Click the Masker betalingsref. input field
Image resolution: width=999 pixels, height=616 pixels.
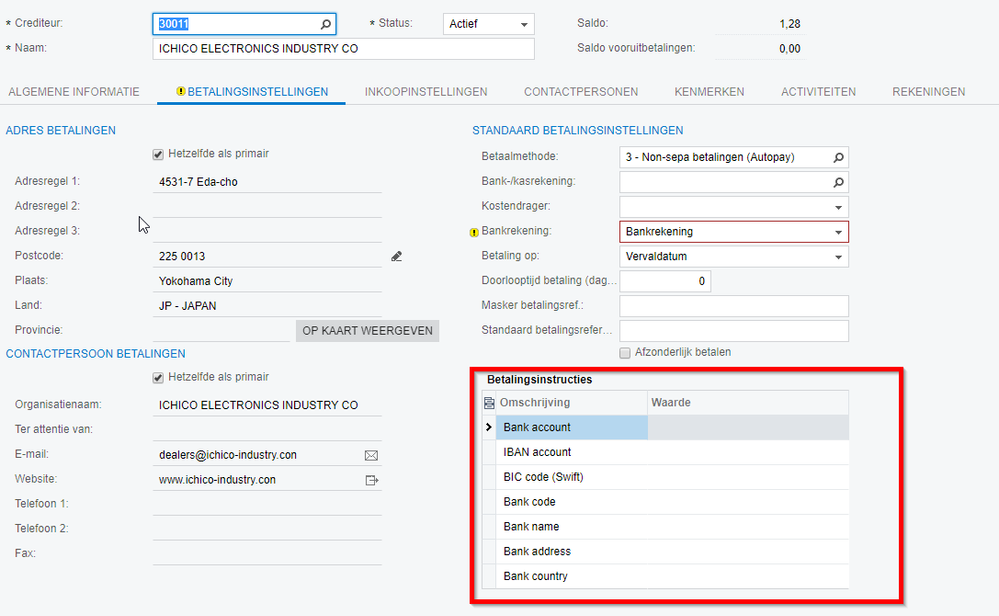733,306
